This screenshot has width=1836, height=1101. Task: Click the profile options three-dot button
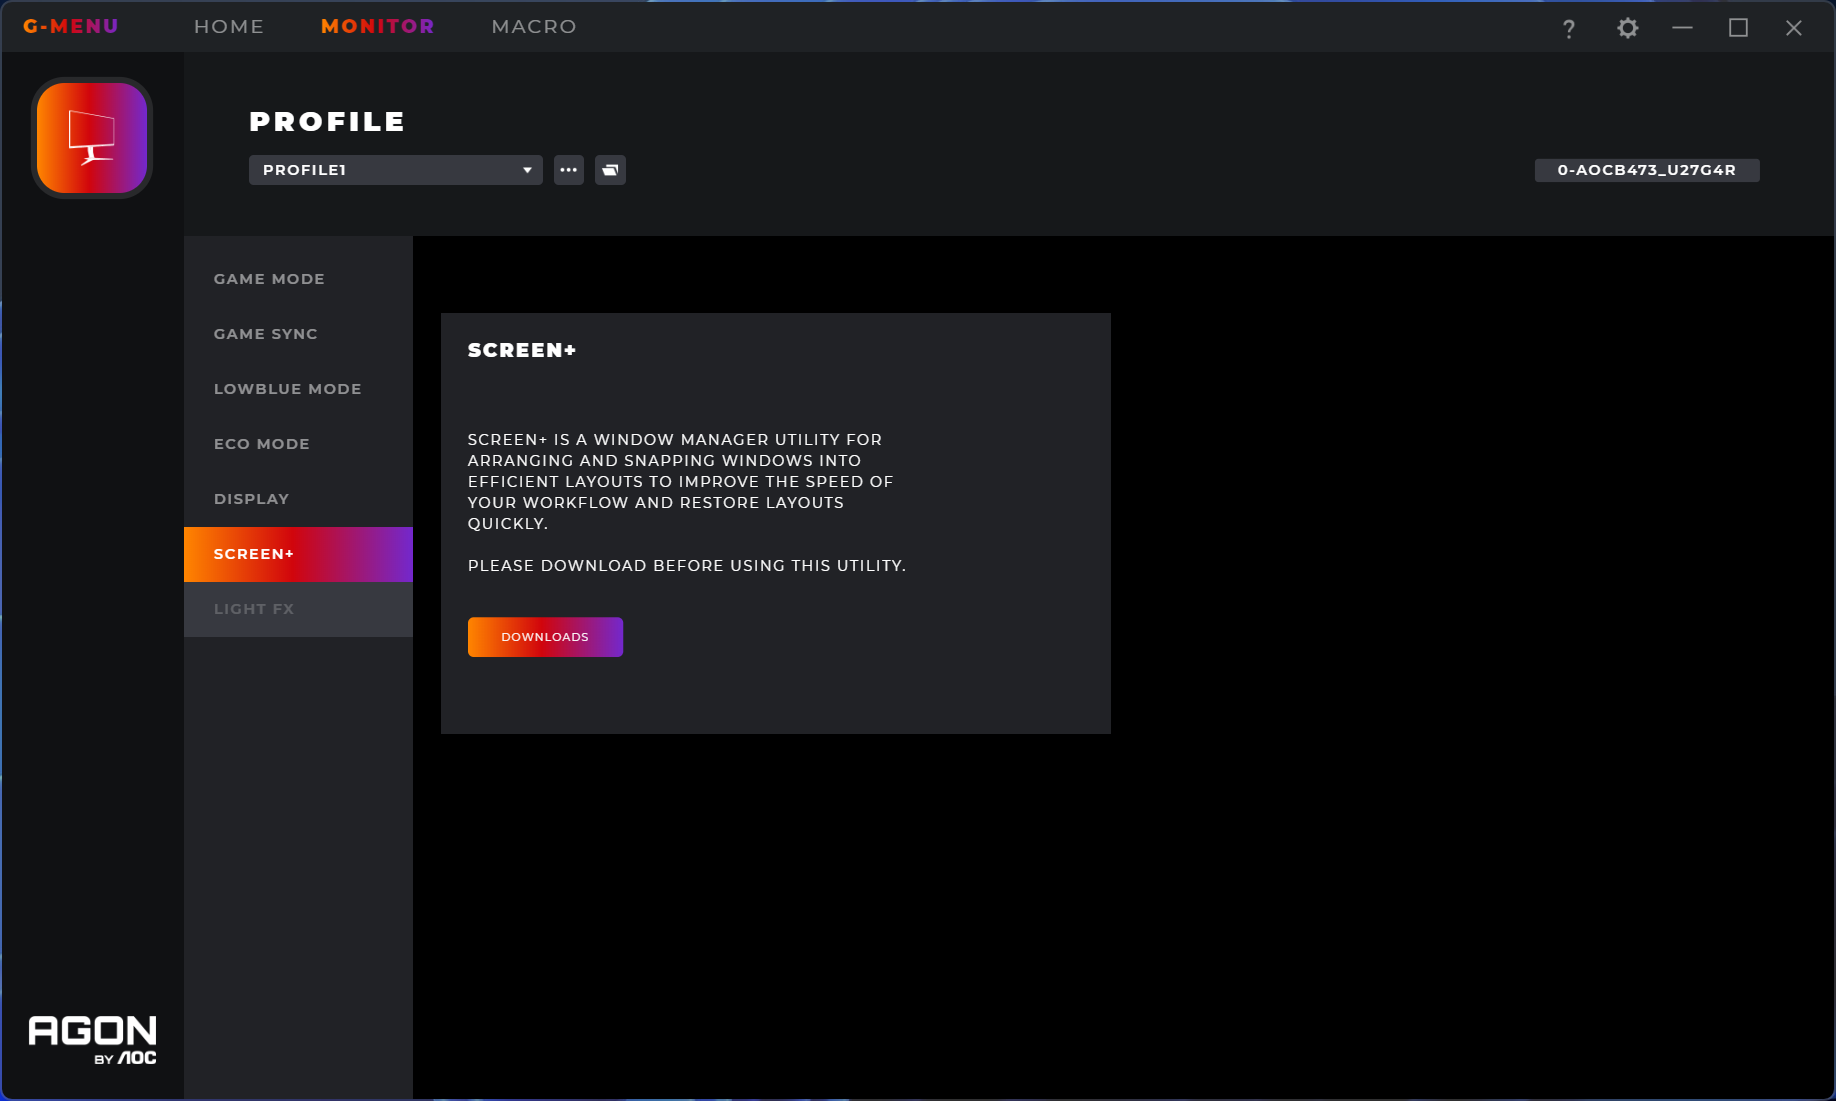pos(569,170)
